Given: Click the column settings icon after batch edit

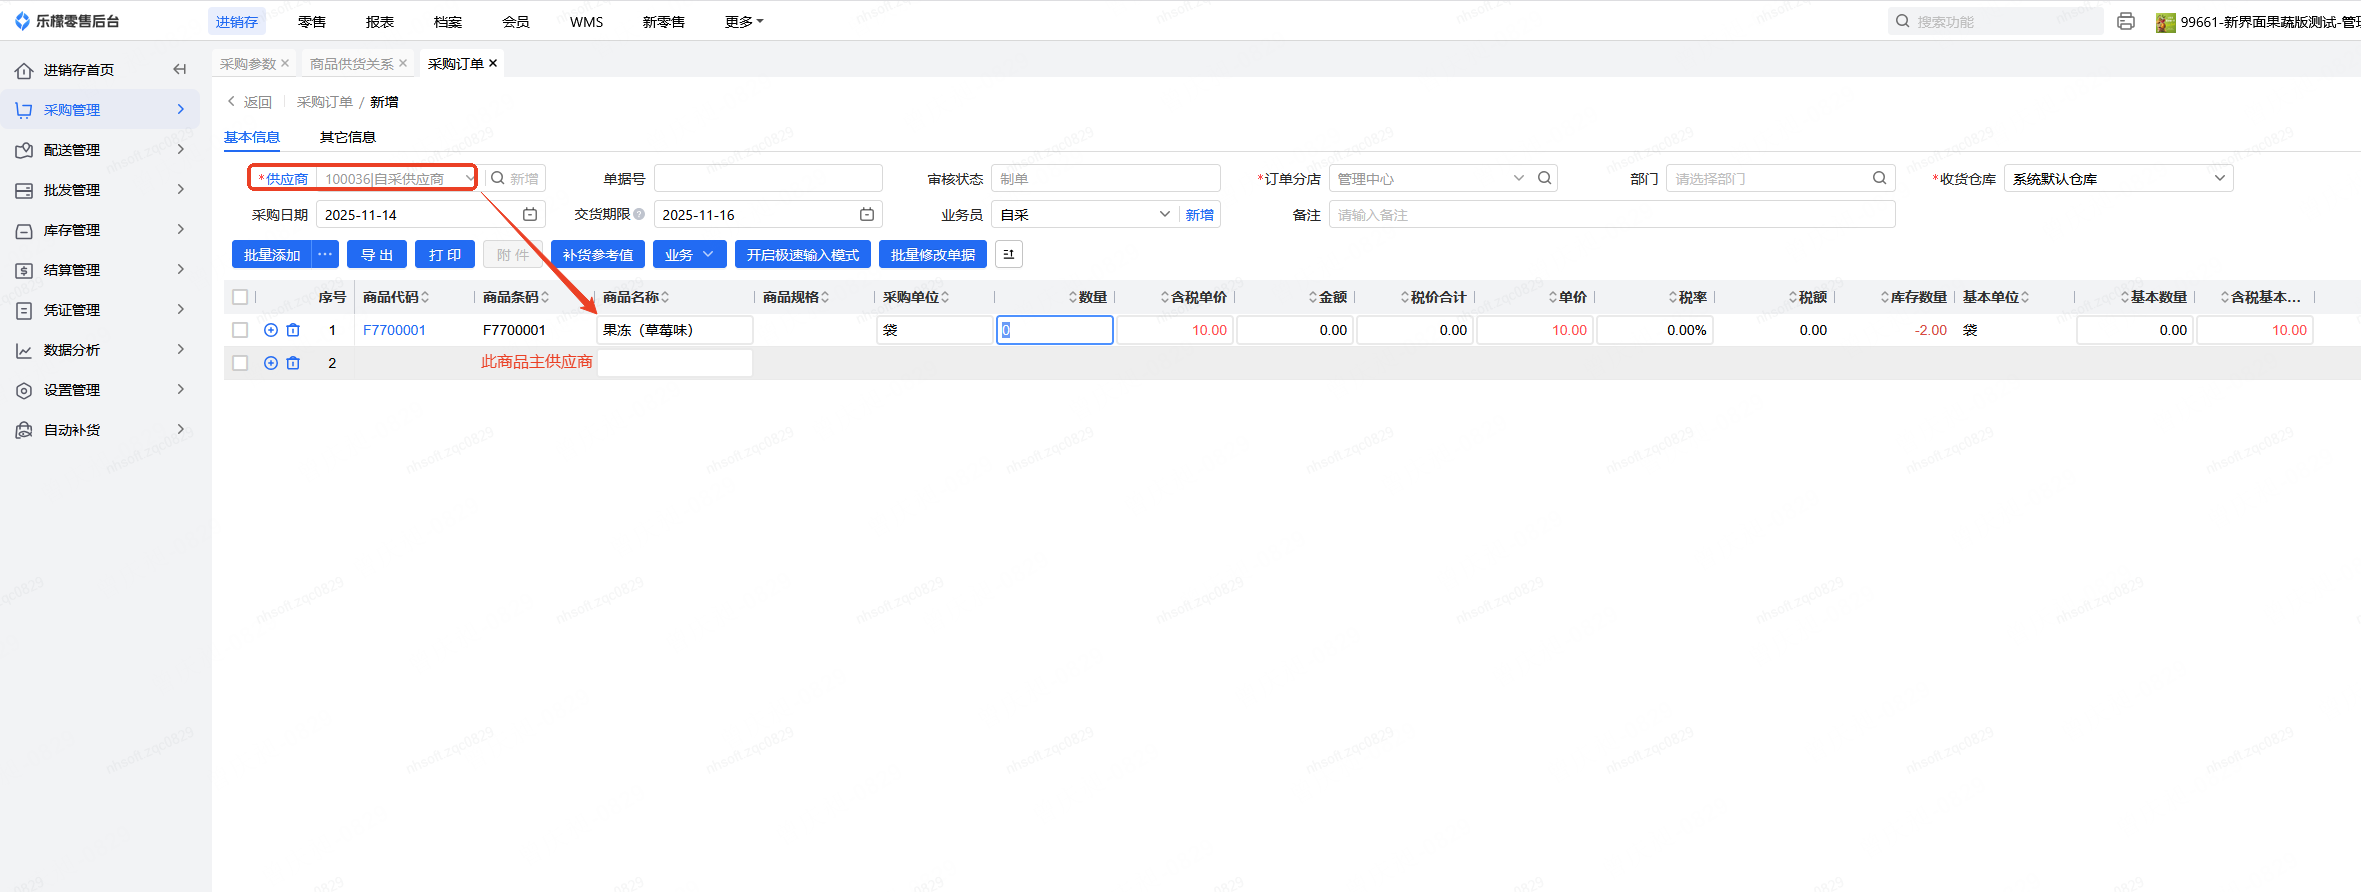Looking at the screenshot, I should coord(1008,255).
